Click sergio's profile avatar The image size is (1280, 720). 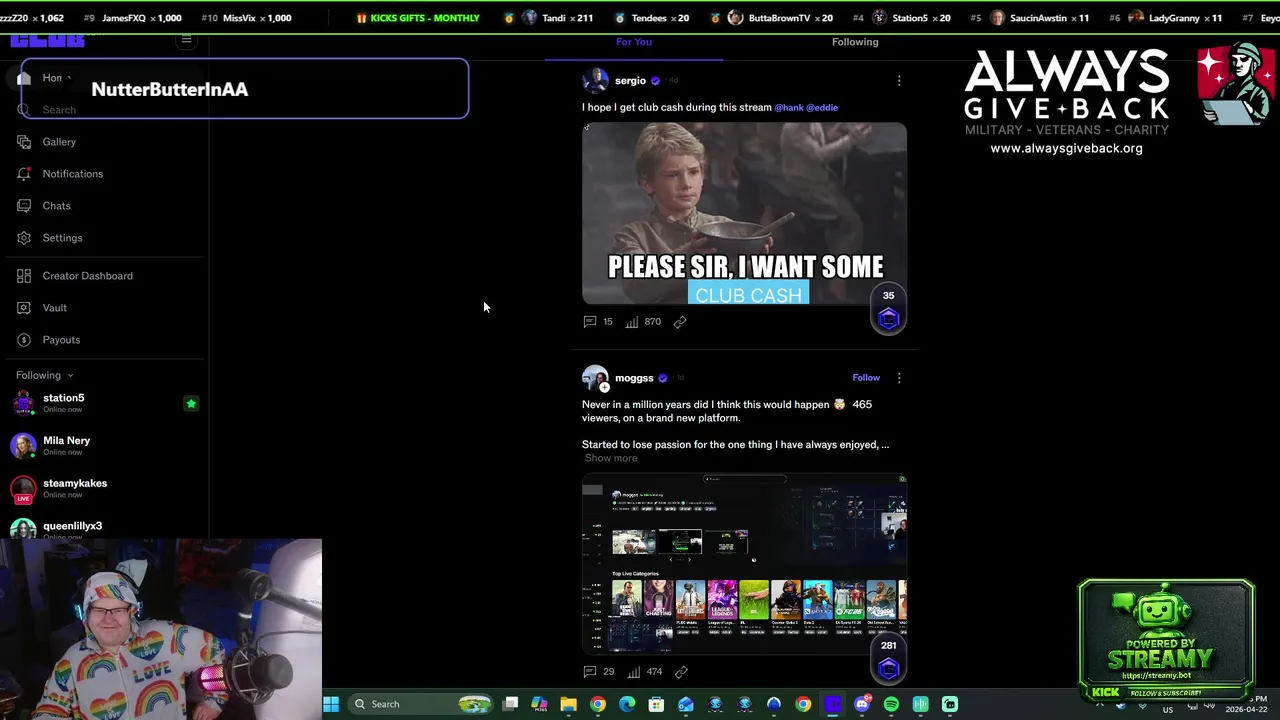coord(595,81)
